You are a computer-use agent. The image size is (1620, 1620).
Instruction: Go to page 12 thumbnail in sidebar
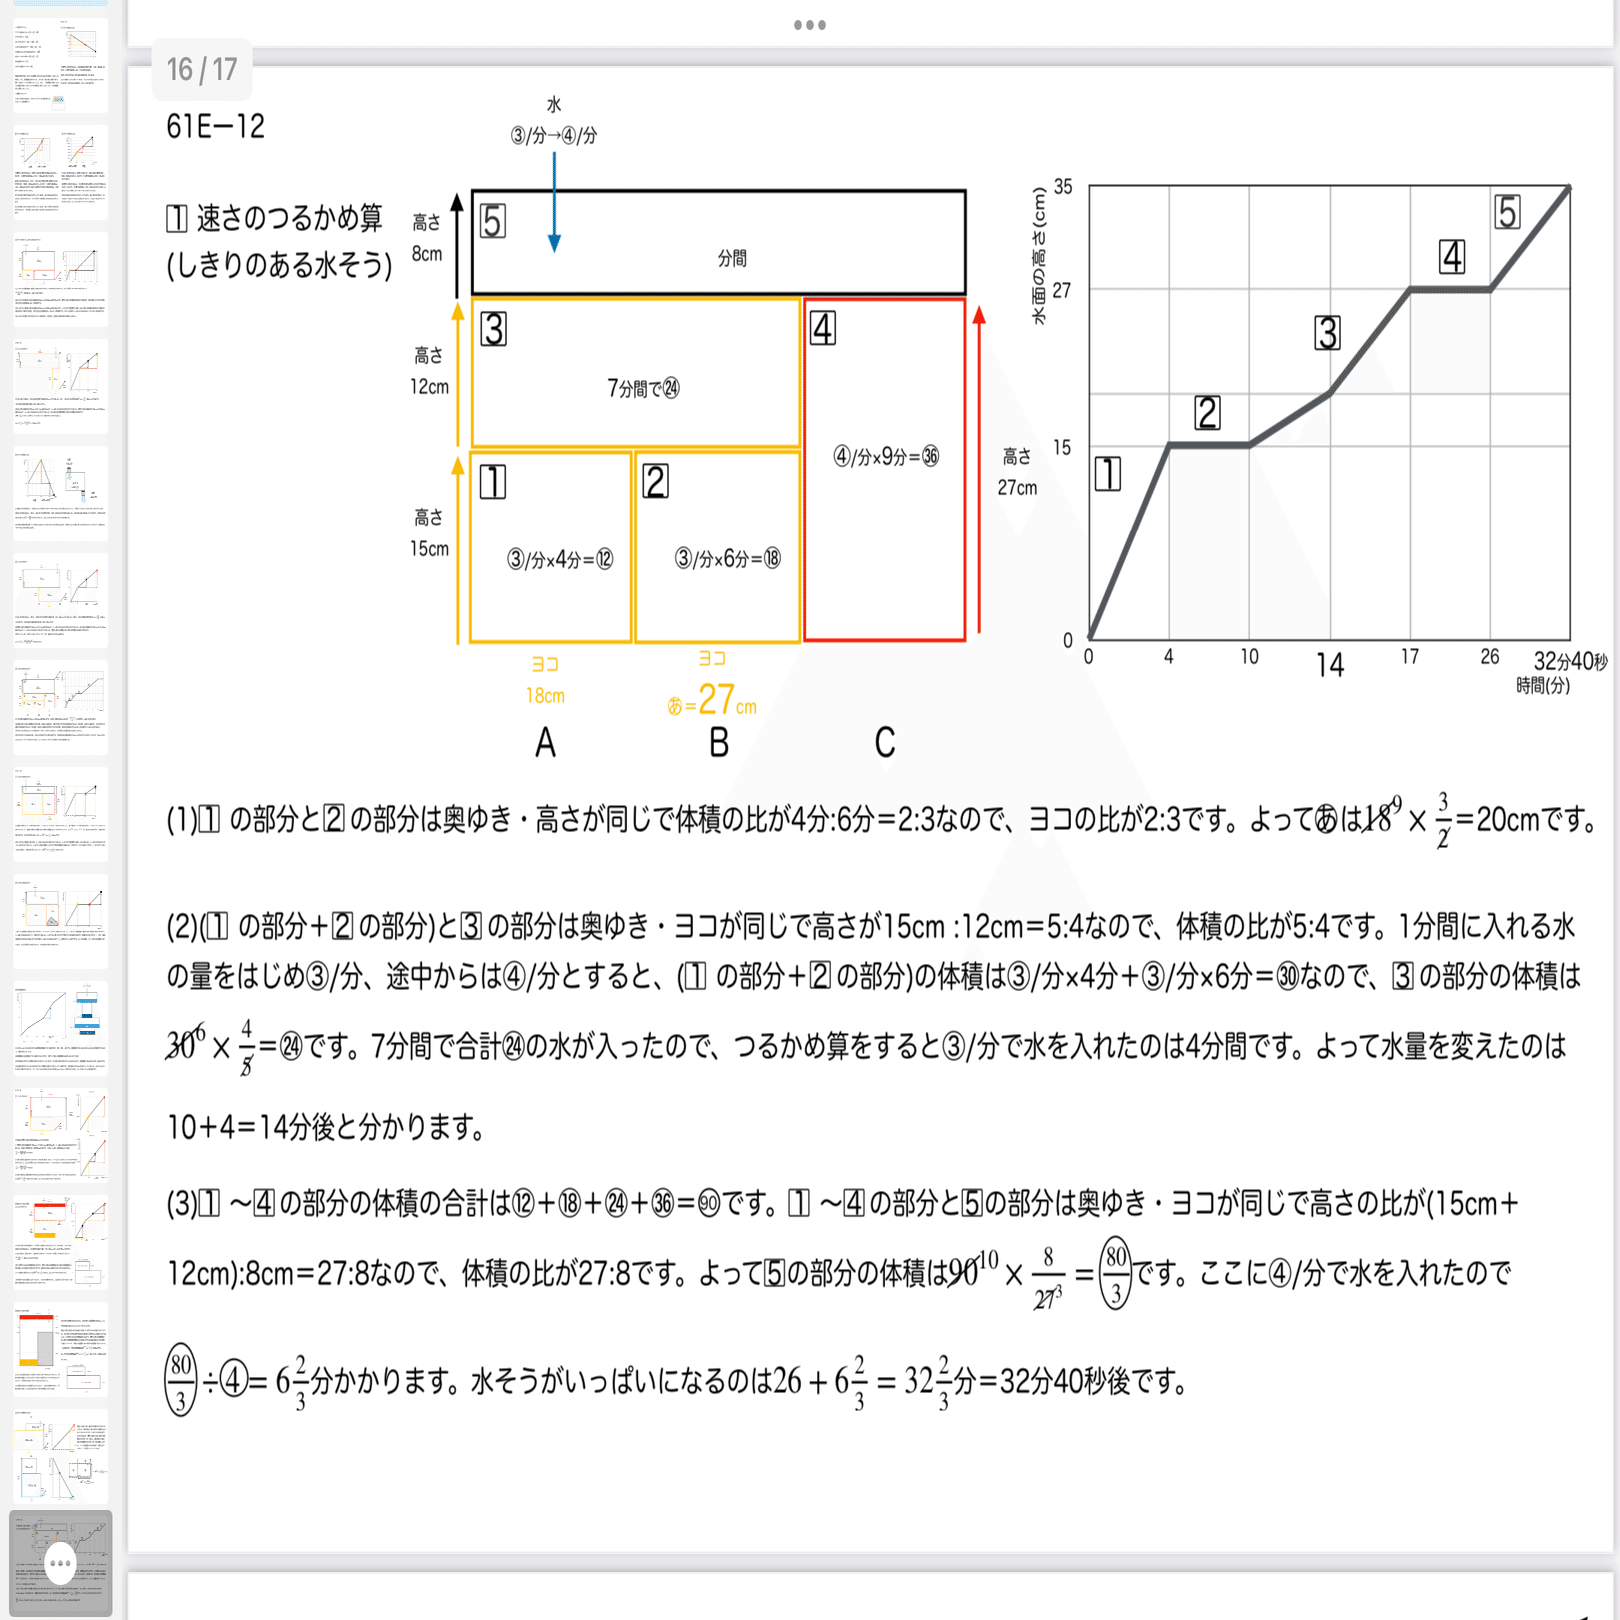(60, 1135)
